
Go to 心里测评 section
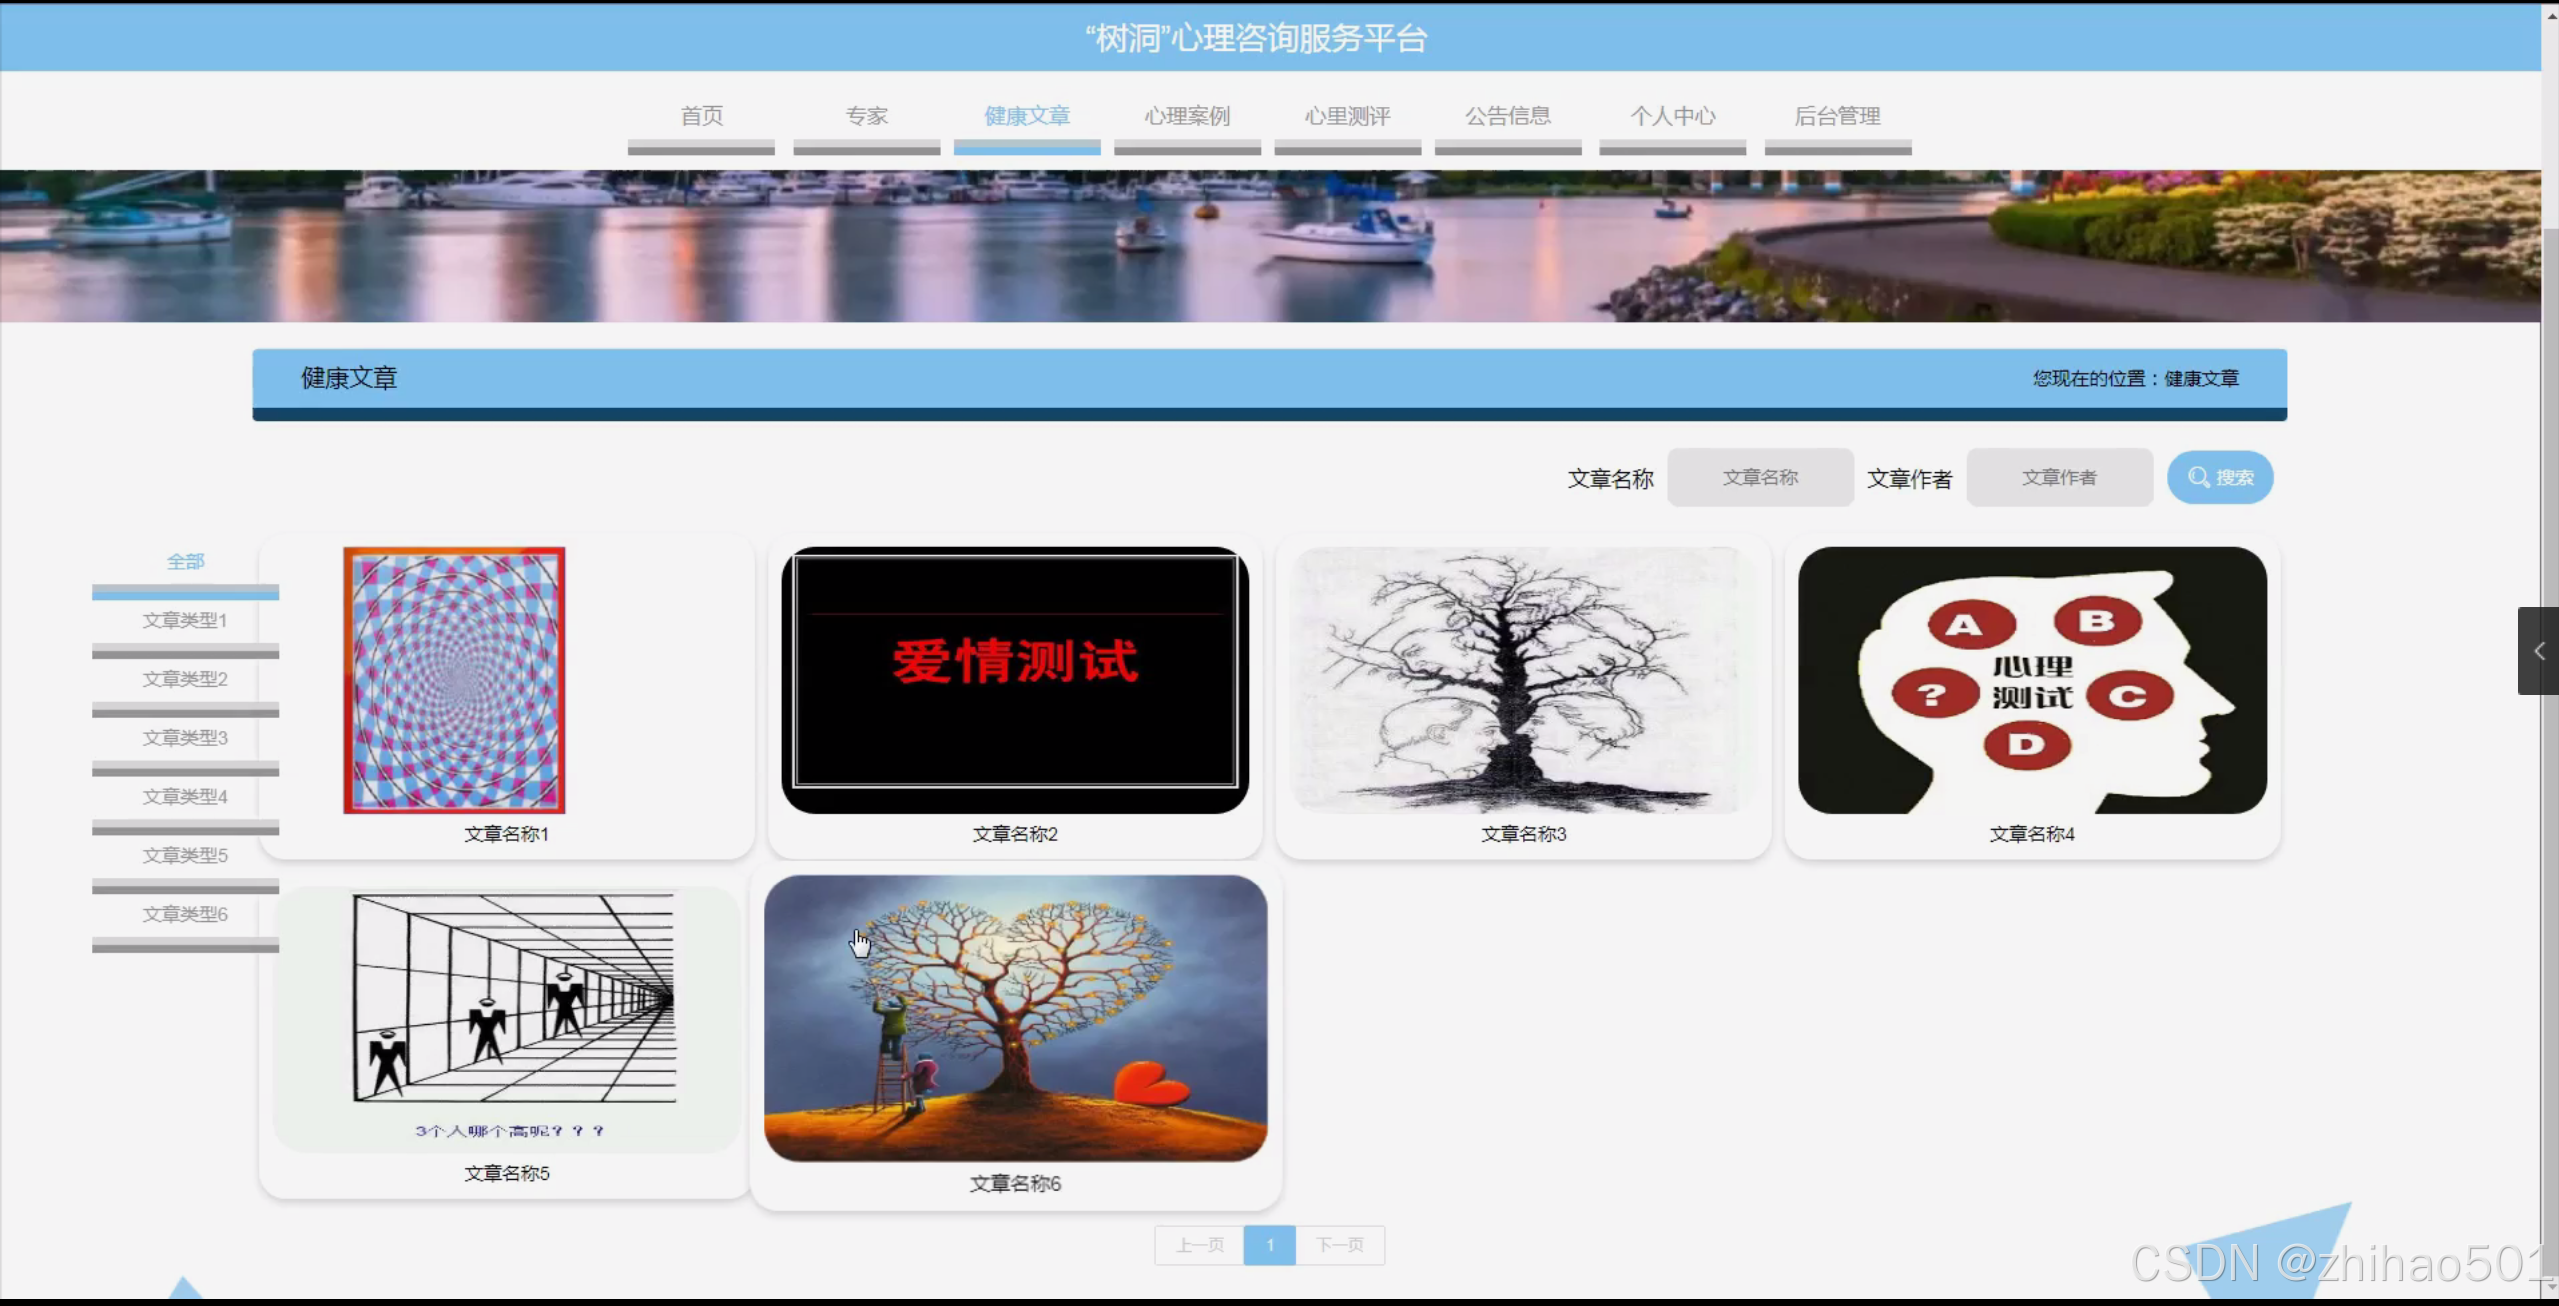pos(1347,116)
